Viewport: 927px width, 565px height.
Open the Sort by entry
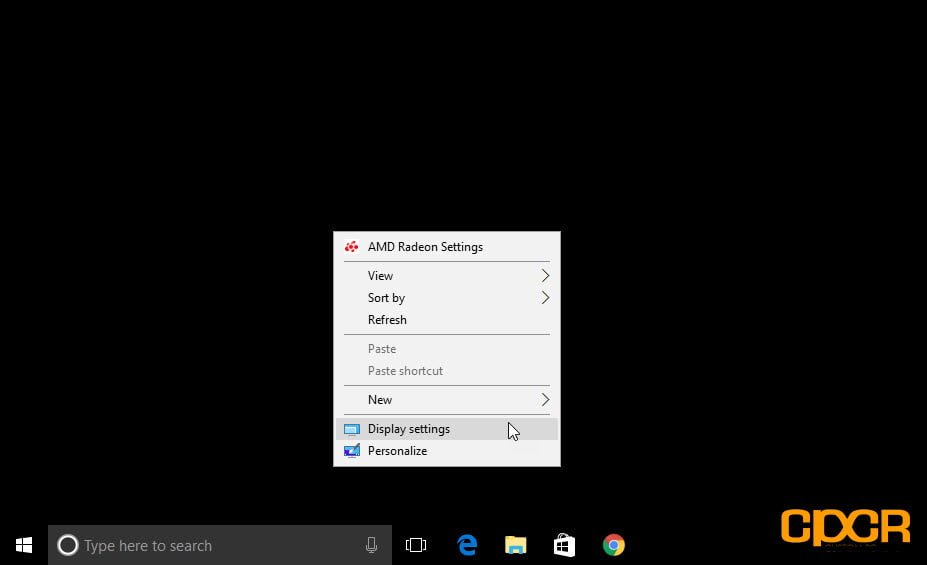coord(446,298)
